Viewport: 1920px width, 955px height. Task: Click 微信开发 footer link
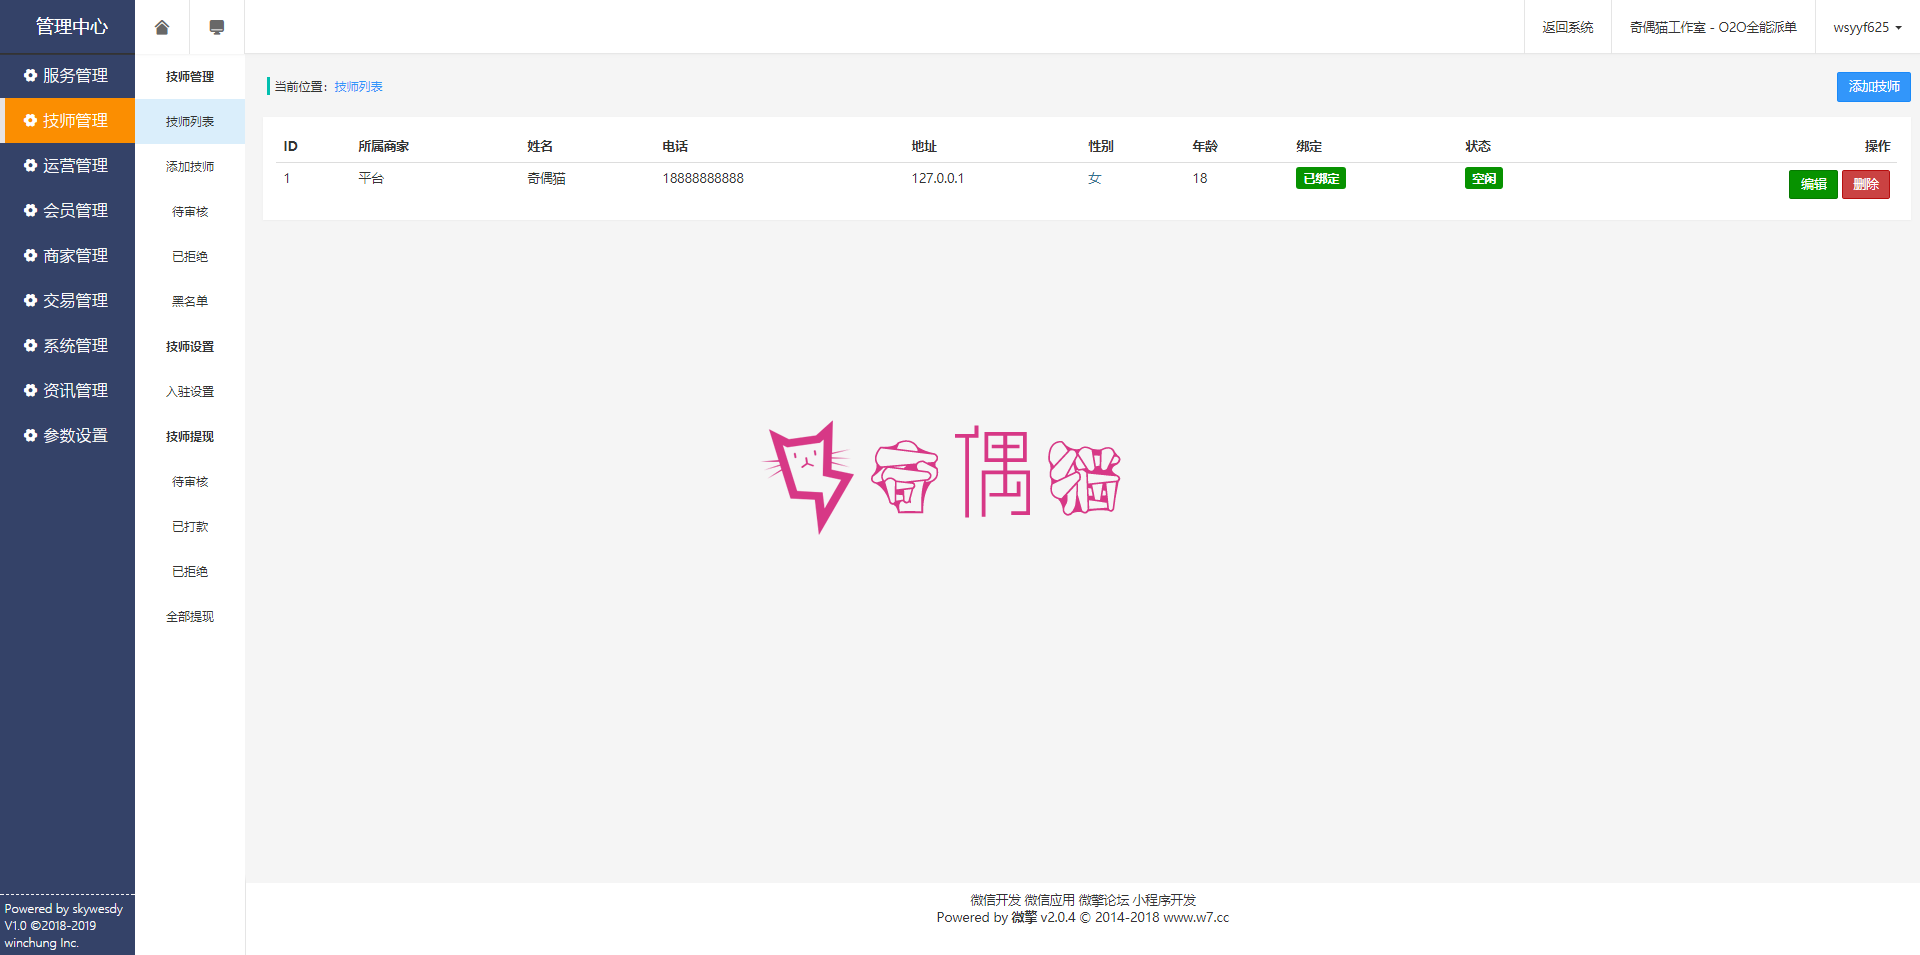(995, 900)
